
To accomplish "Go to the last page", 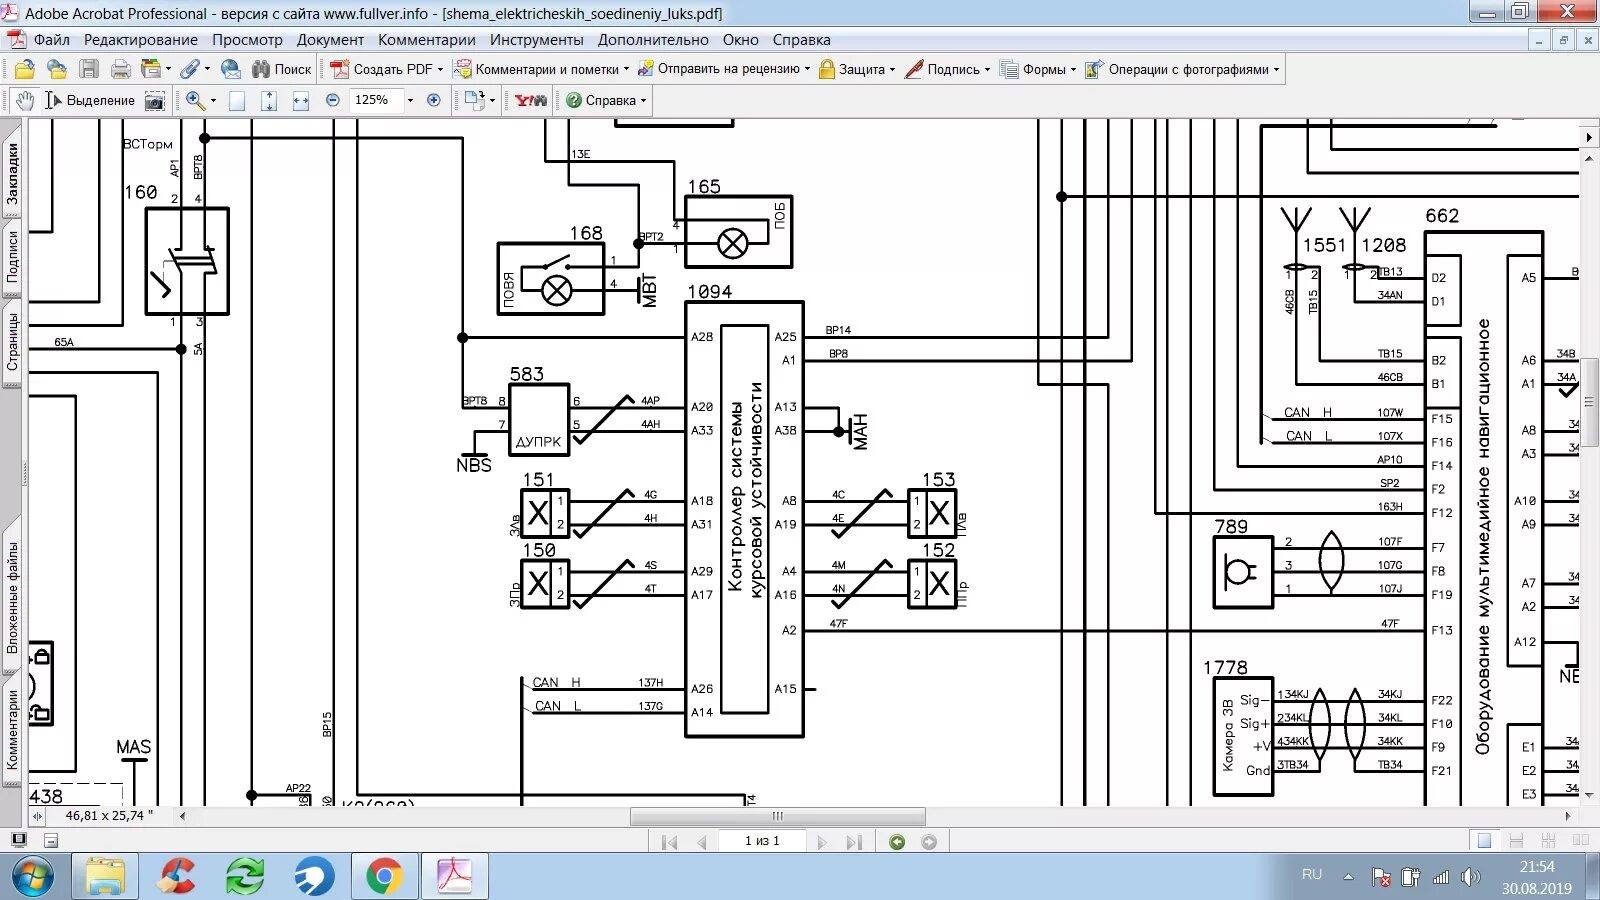I will (853, 842).
